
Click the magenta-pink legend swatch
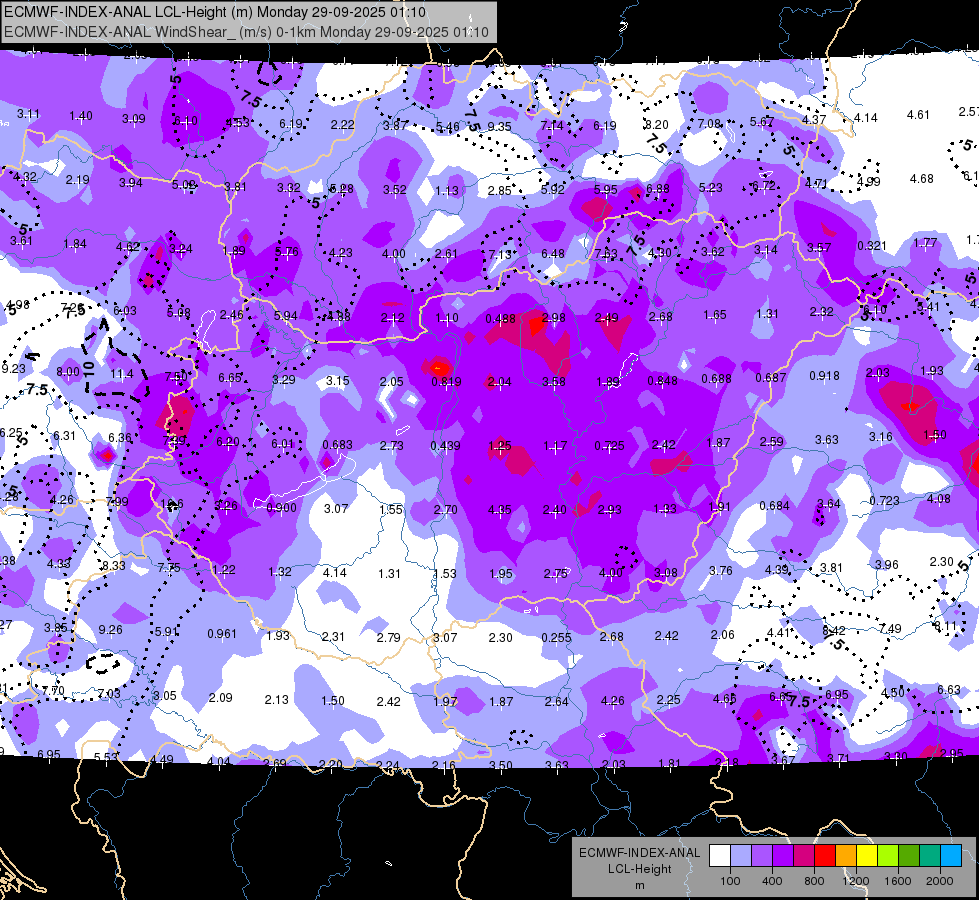pyautogui.click(x=804, y=856)
